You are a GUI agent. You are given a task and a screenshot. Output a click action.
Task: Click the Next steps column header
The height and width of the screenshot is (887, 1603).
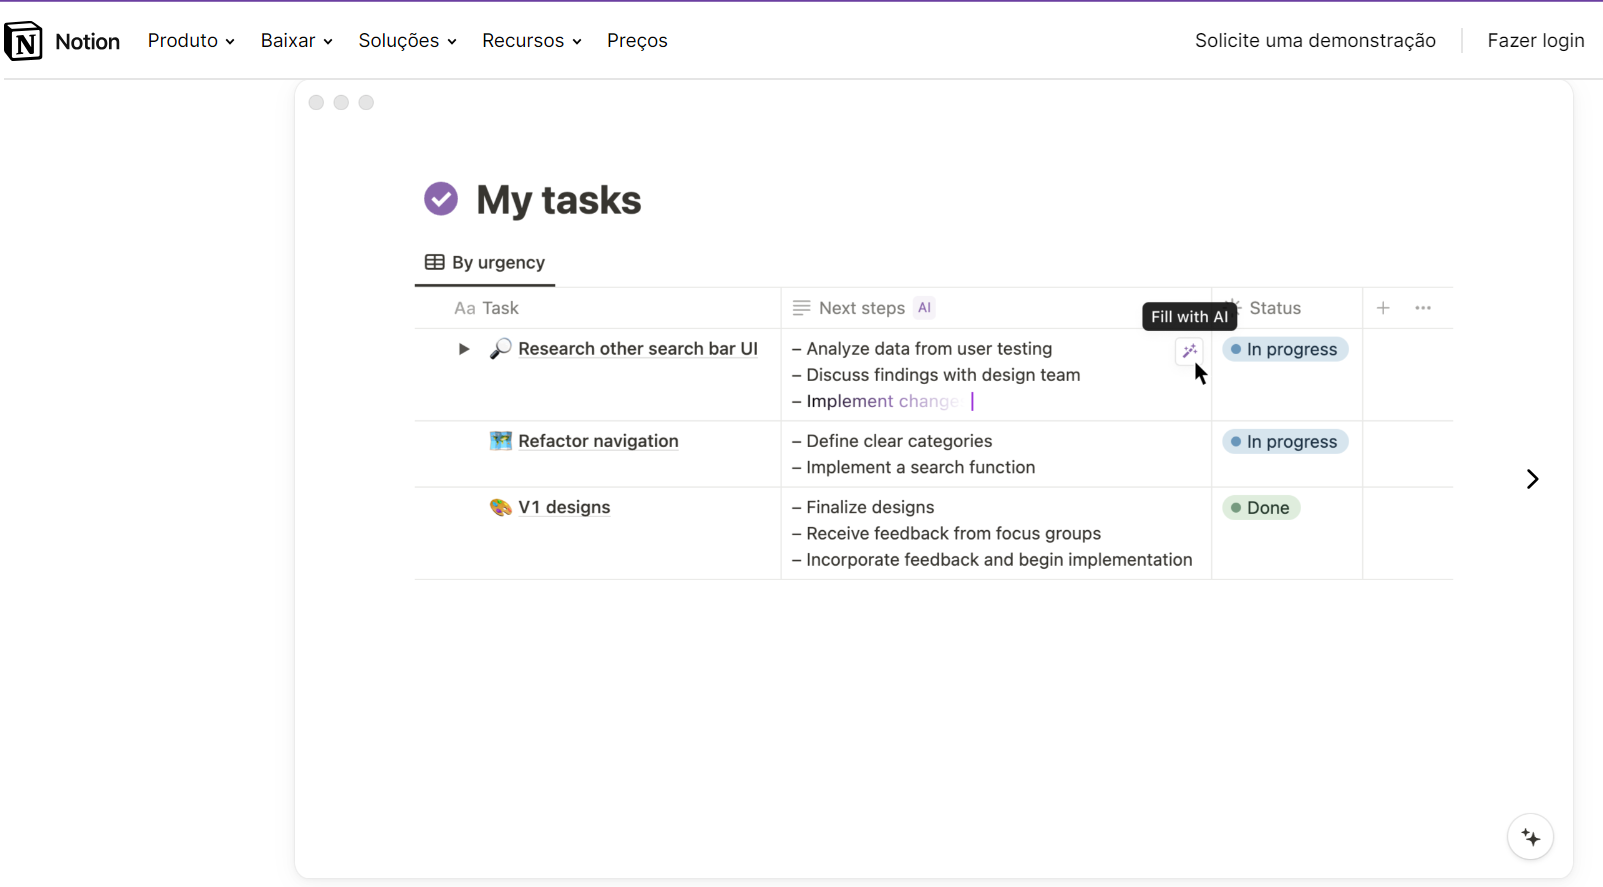pos(996,308)
